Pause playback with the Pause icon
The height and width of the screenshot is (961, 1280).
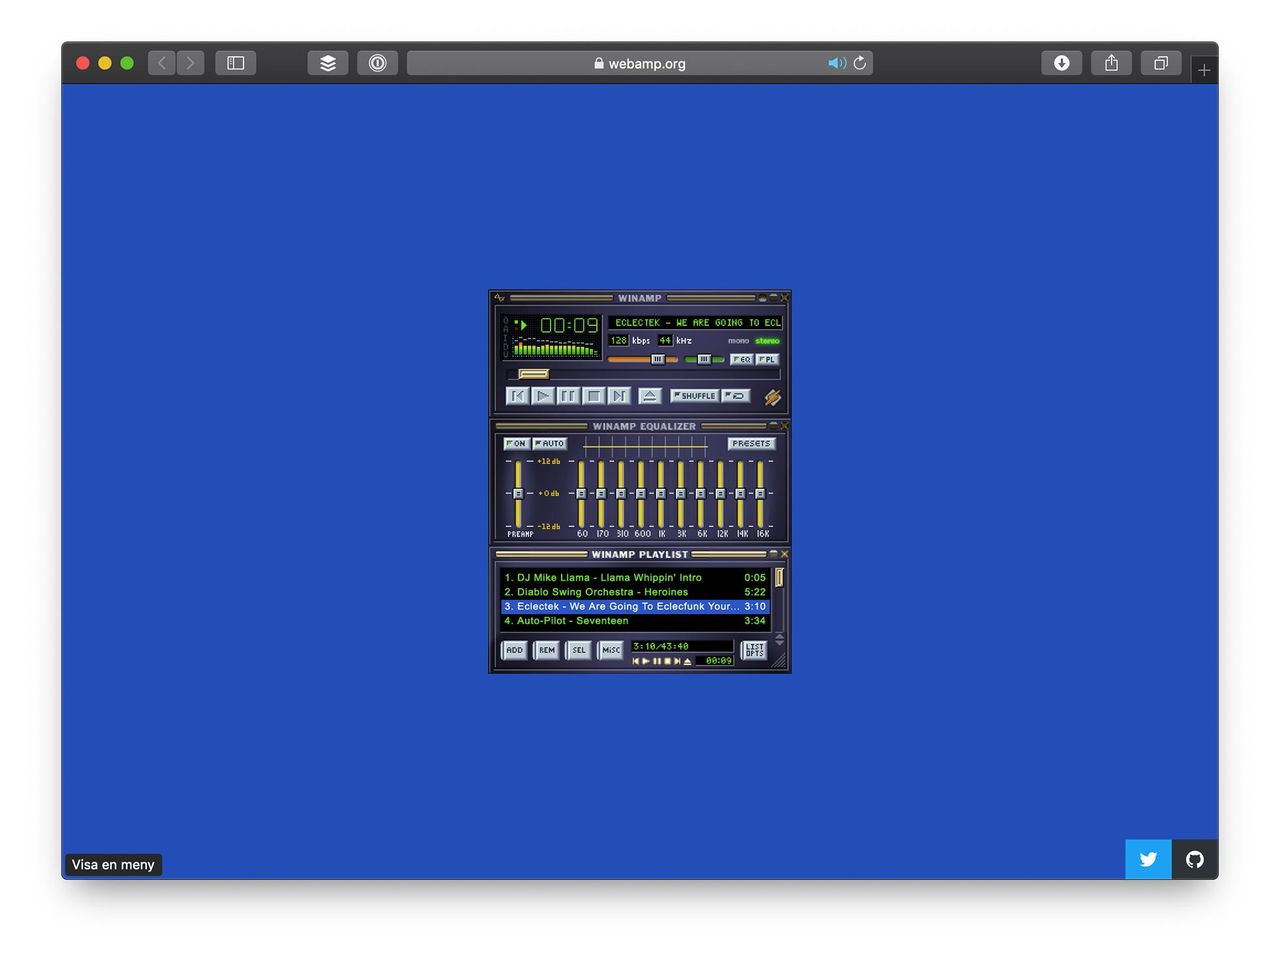[x=568, y=395]
